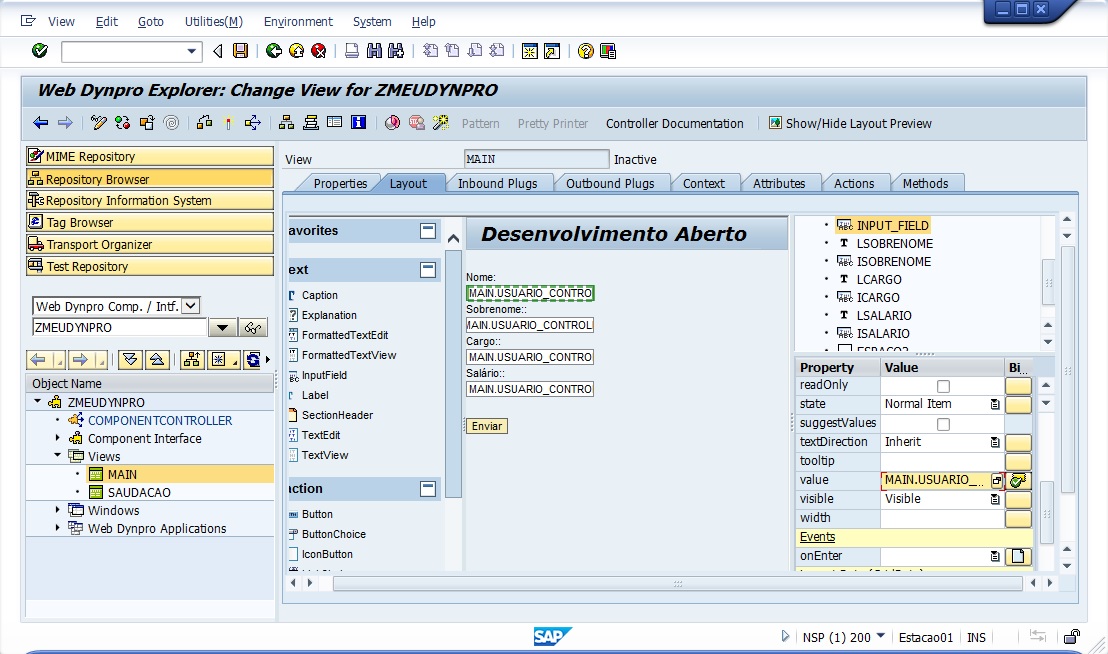
Task: Click the green Enter checkmark icon
Action: pos(40,51)
